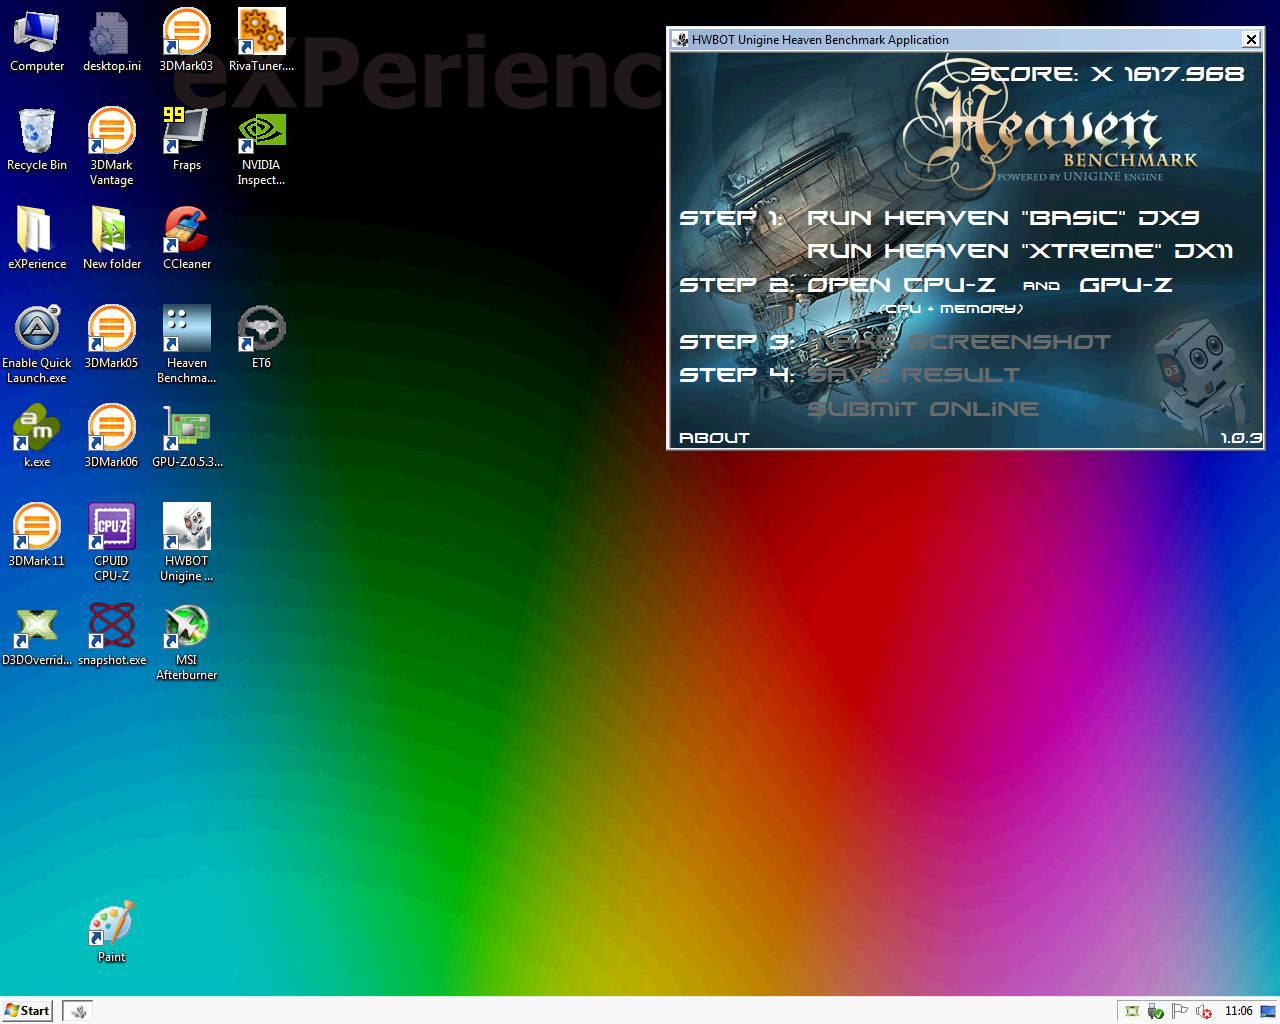Launch the 3DMark05 shortcut

point(111,338)
